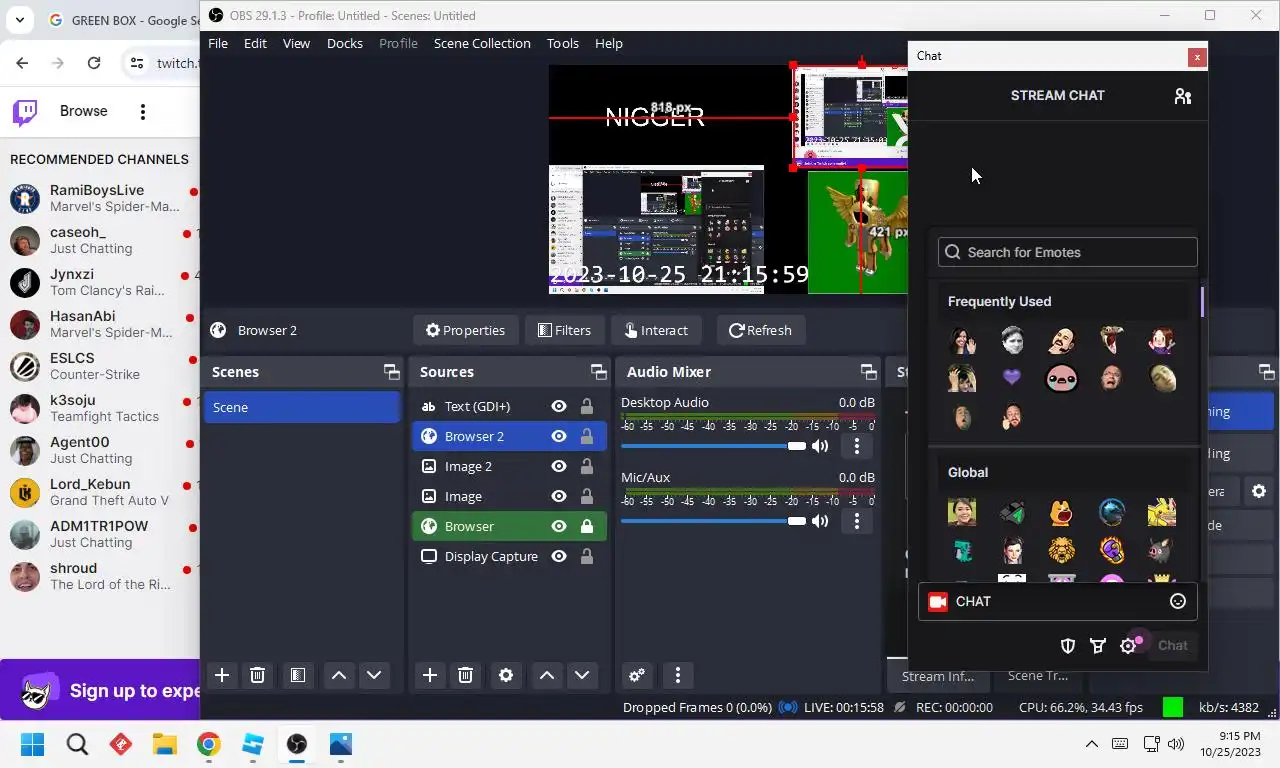Switch to the Scene Tr... tab
1280x768 pixels.
click(1037, 676)
